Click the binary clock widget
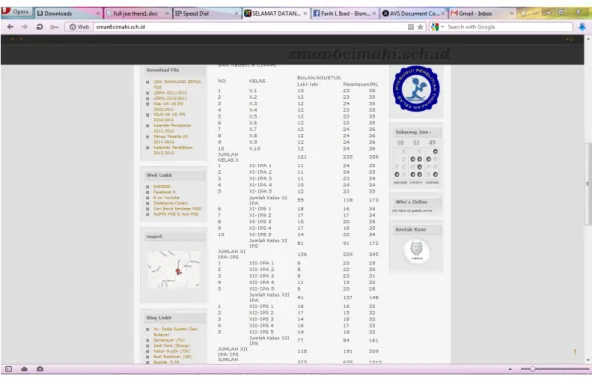Viewport: 592px width, 379px height. [416, 163]
